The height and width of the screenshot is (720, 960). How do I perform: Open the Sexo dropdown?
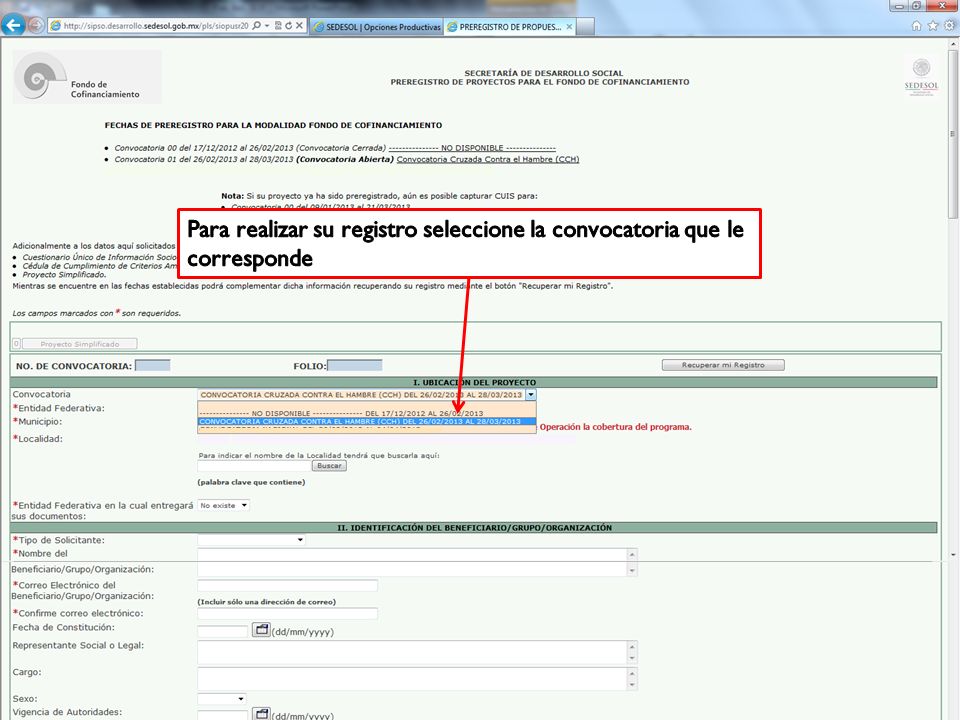click(222, 699)
